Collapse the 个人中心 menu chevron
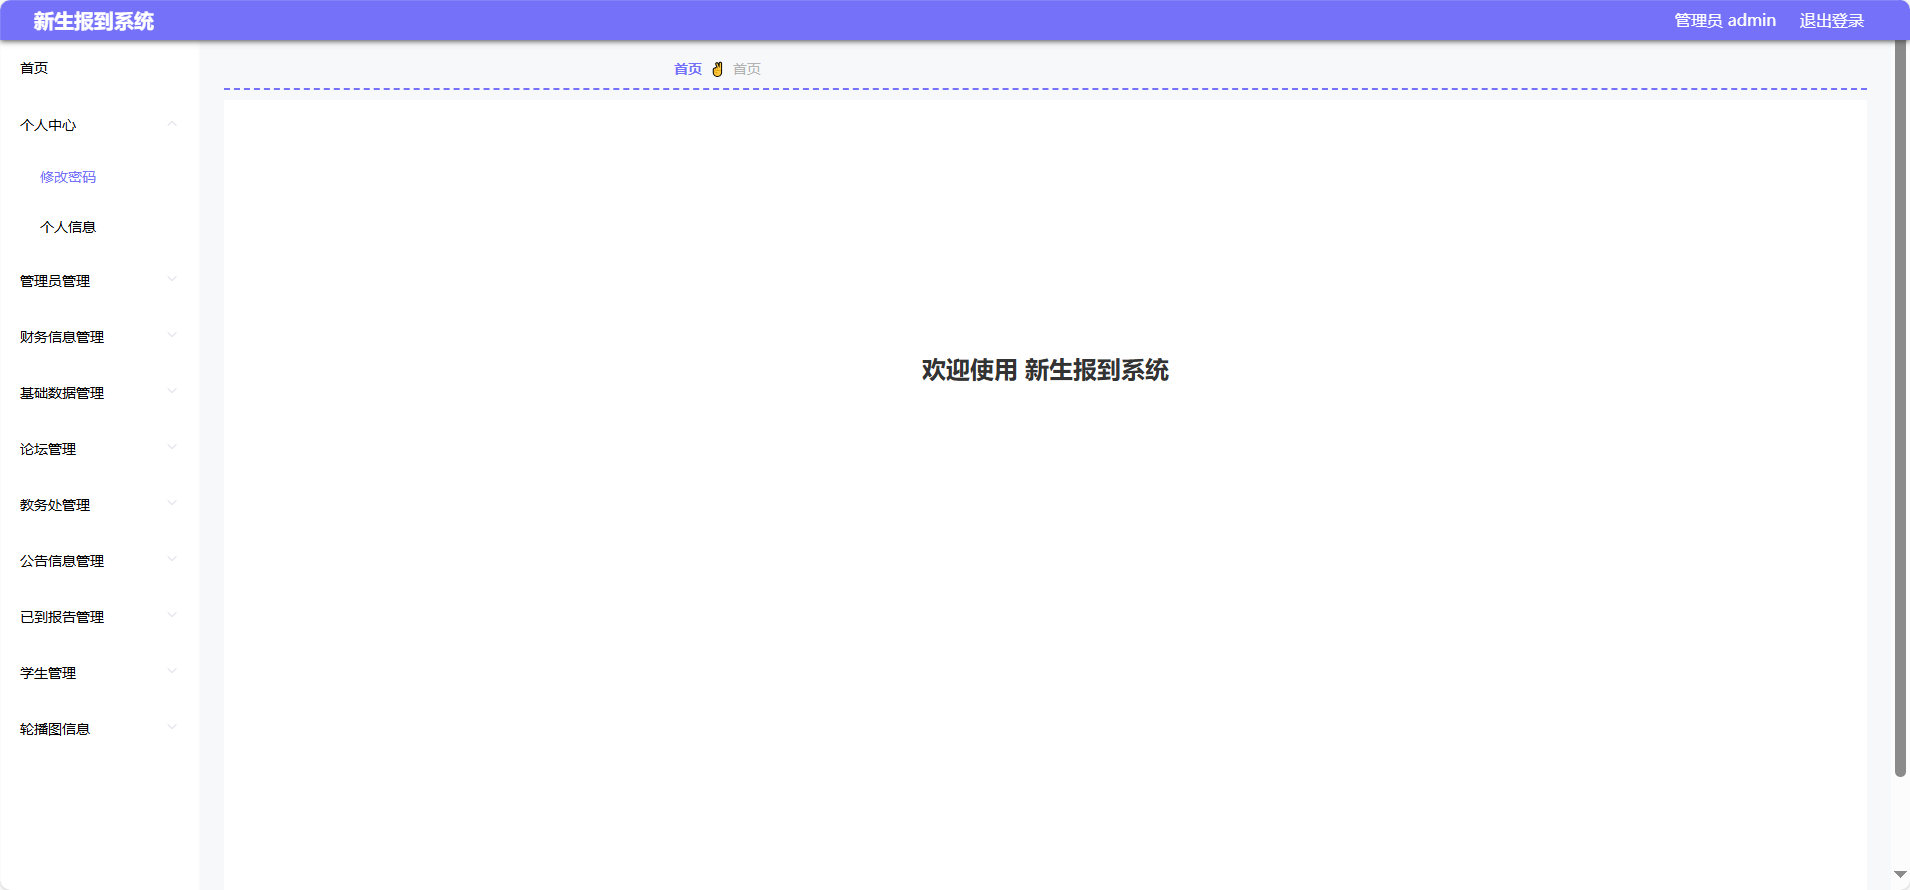Screen dimensions: 1910x890 click(x=172, y=124)
